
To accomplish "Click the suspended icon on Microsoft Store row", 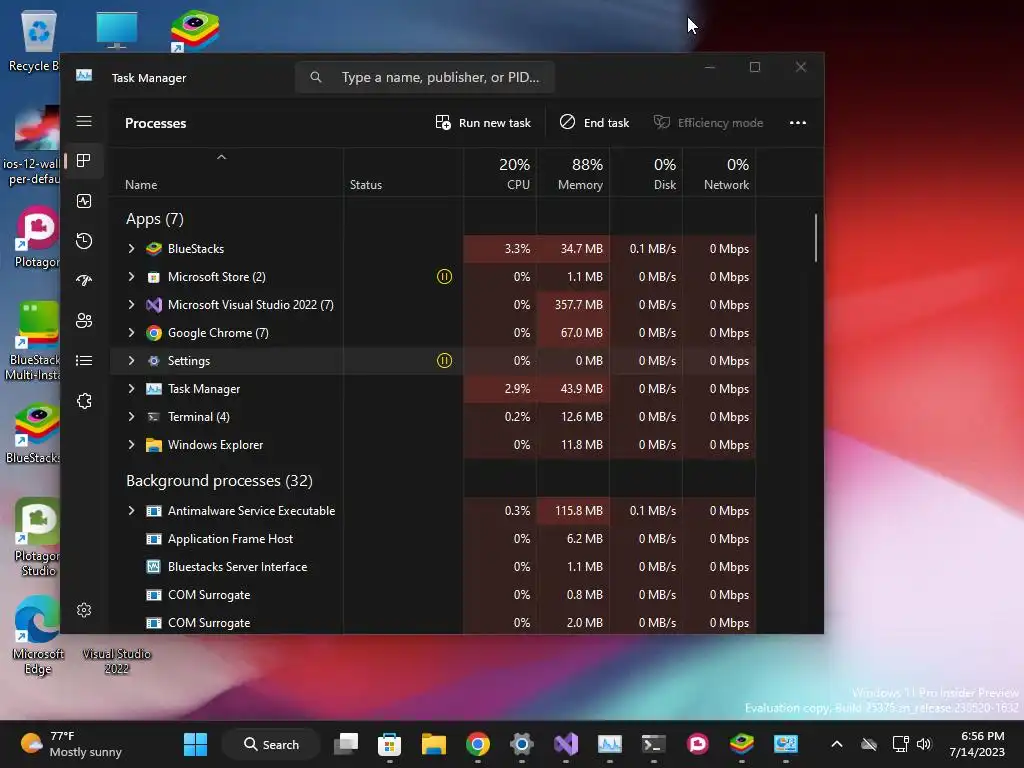I will tap(444, 277).
